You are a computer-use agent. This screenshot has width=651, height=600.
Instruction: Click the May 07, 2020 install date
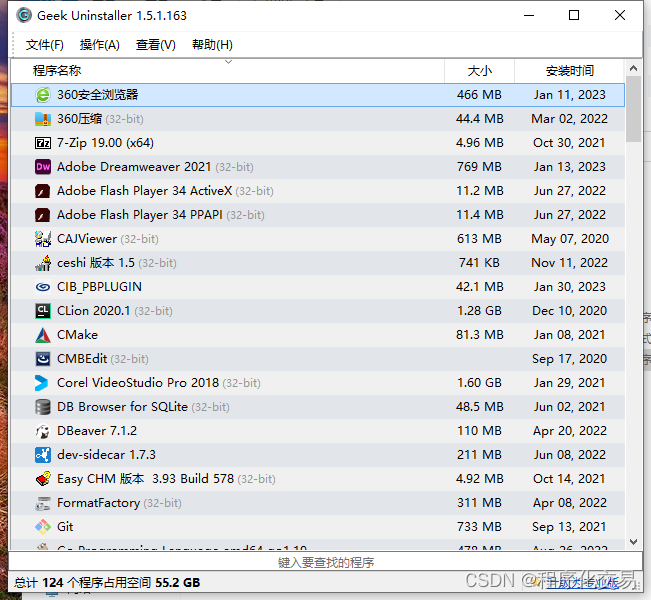570,239
